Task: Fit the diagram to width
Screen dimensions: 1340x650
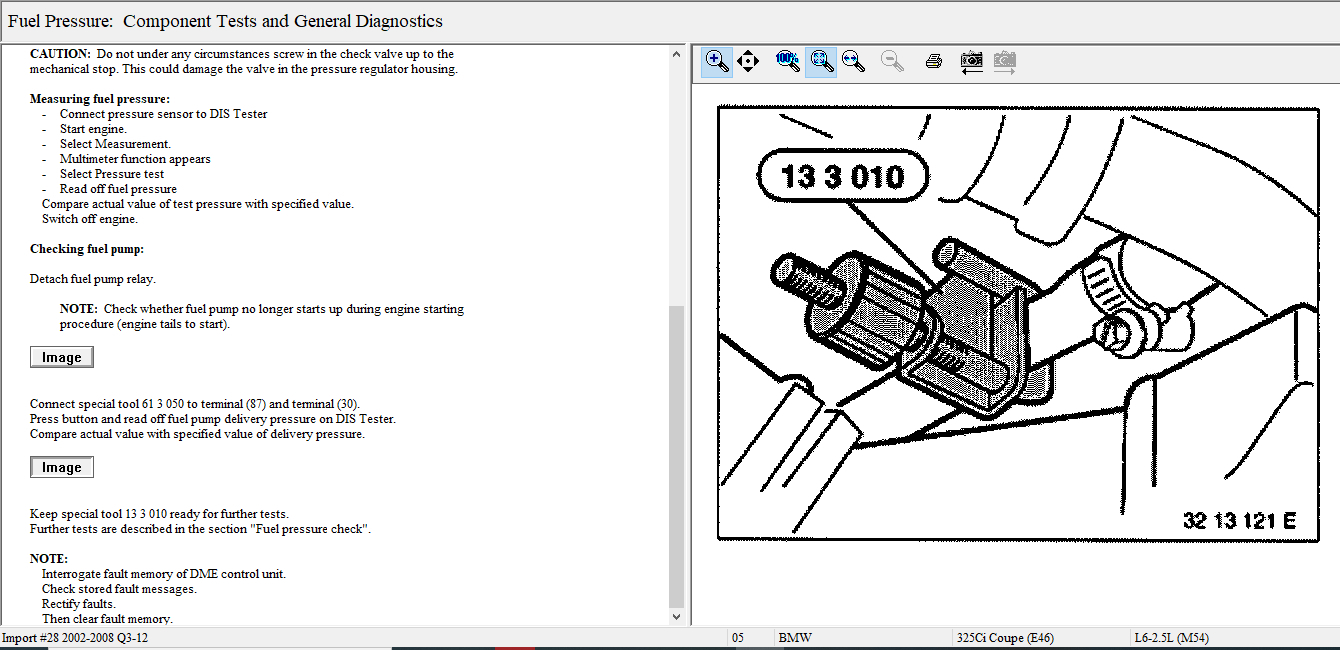Action: pos(853,62)
